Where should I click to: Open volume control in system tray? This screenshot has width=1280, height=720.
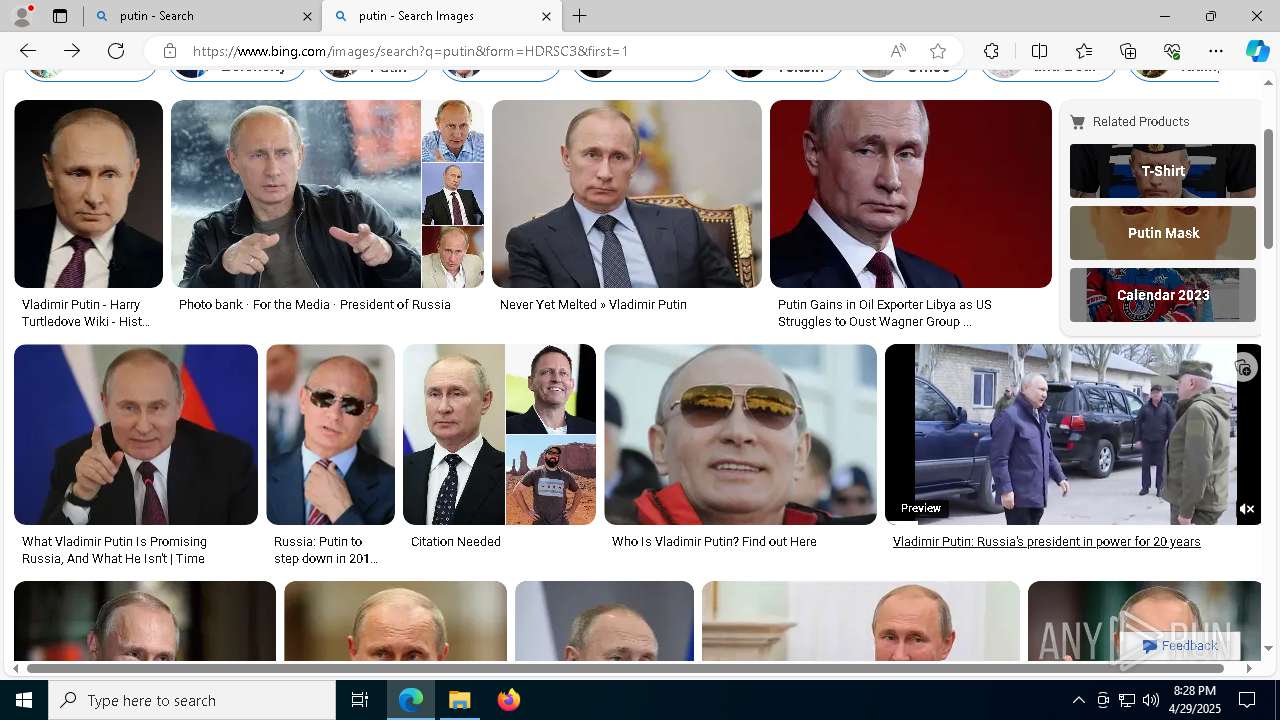1151,700
